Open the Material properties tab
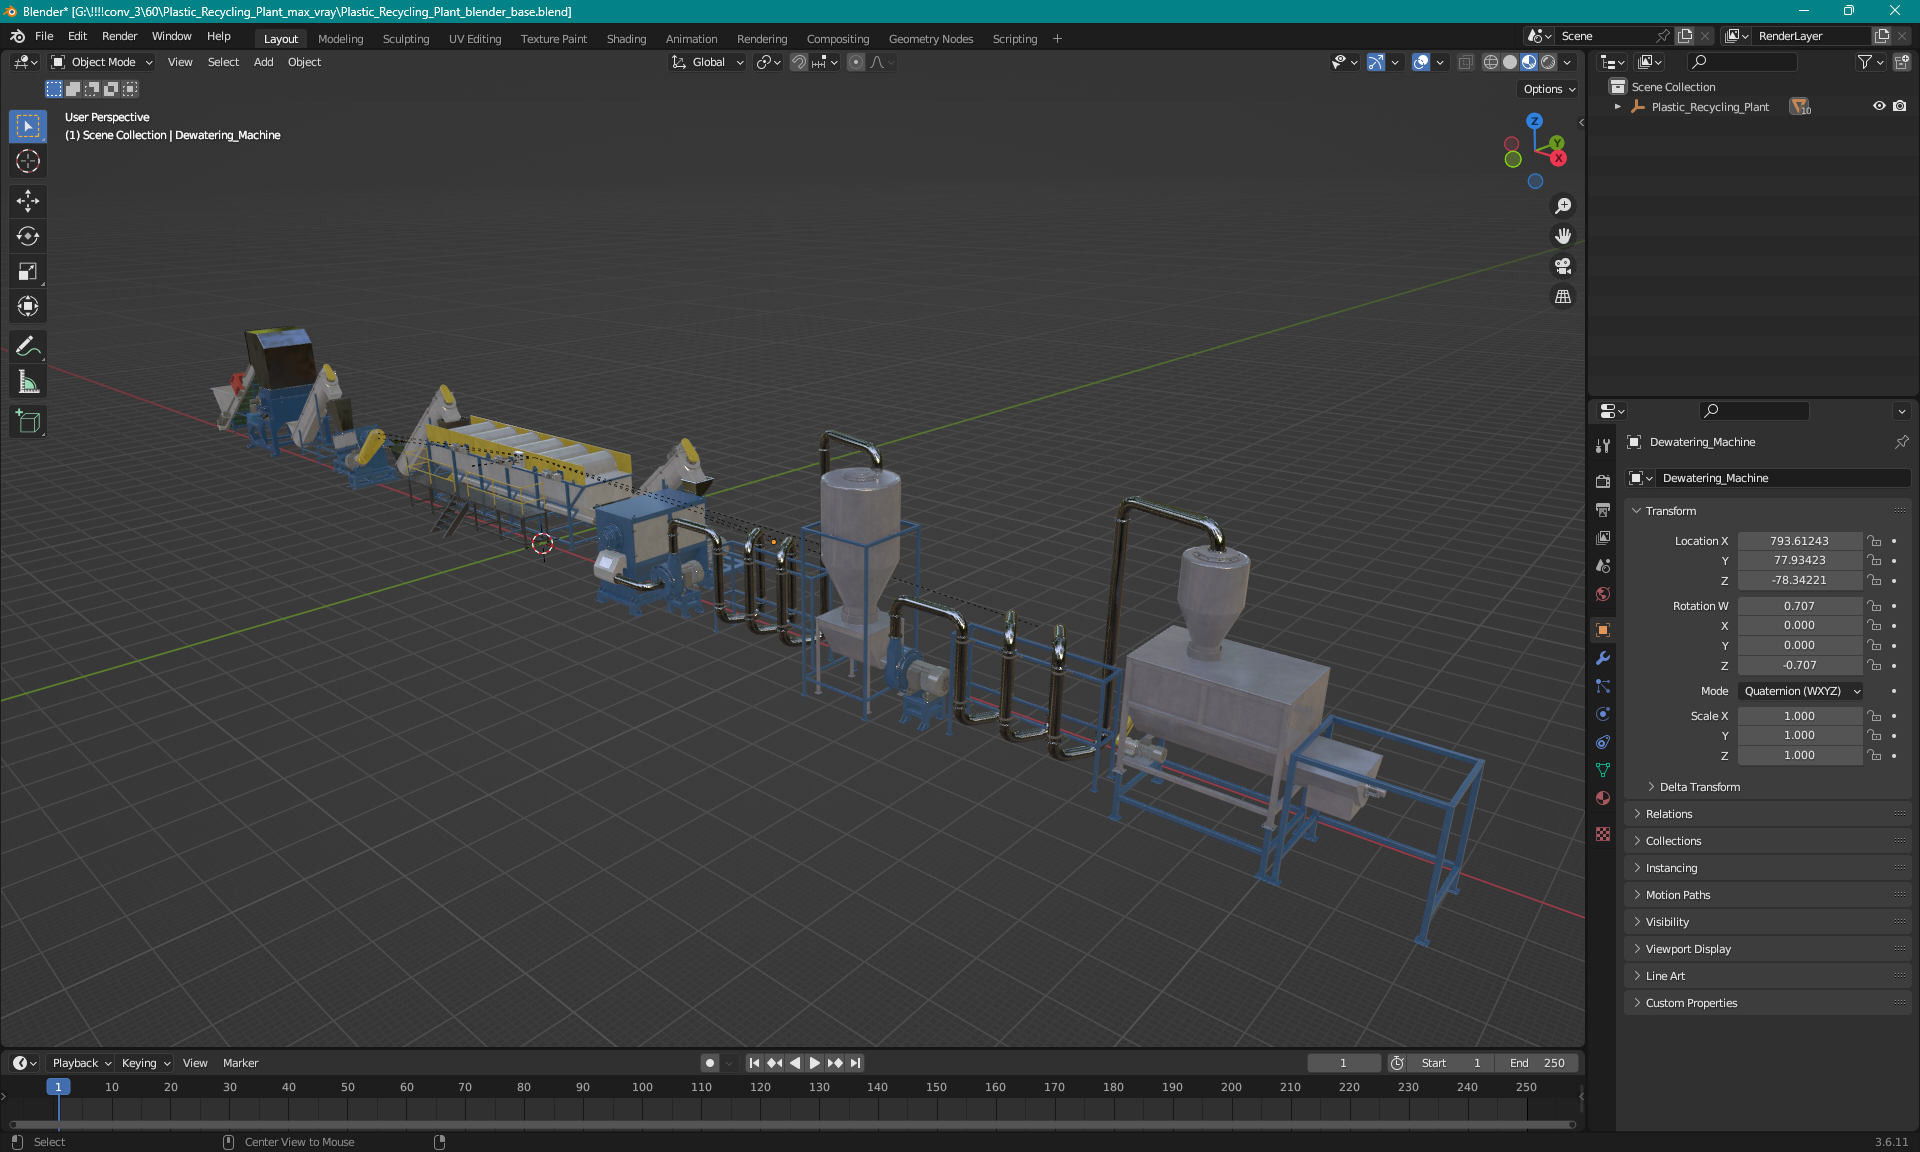Viewport: 1920px width, 1152px height. [1603, 798]
